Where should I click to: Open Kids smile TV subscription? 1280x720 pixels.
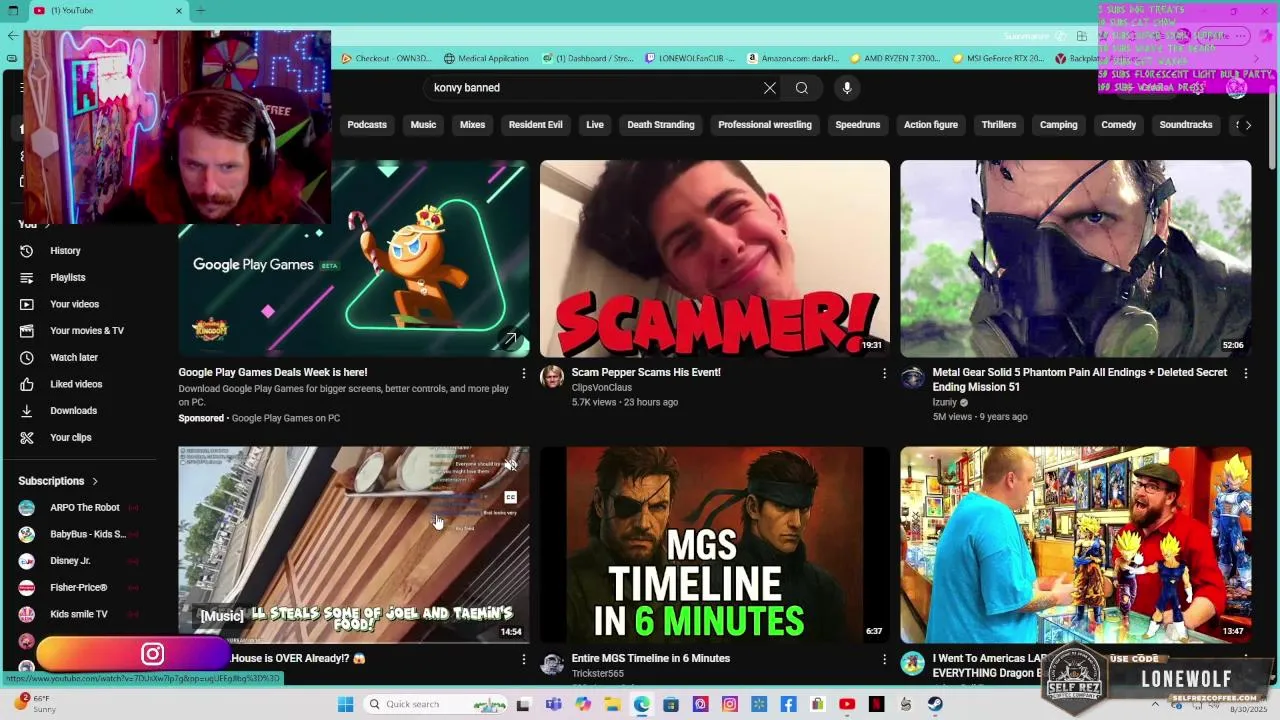77,614
